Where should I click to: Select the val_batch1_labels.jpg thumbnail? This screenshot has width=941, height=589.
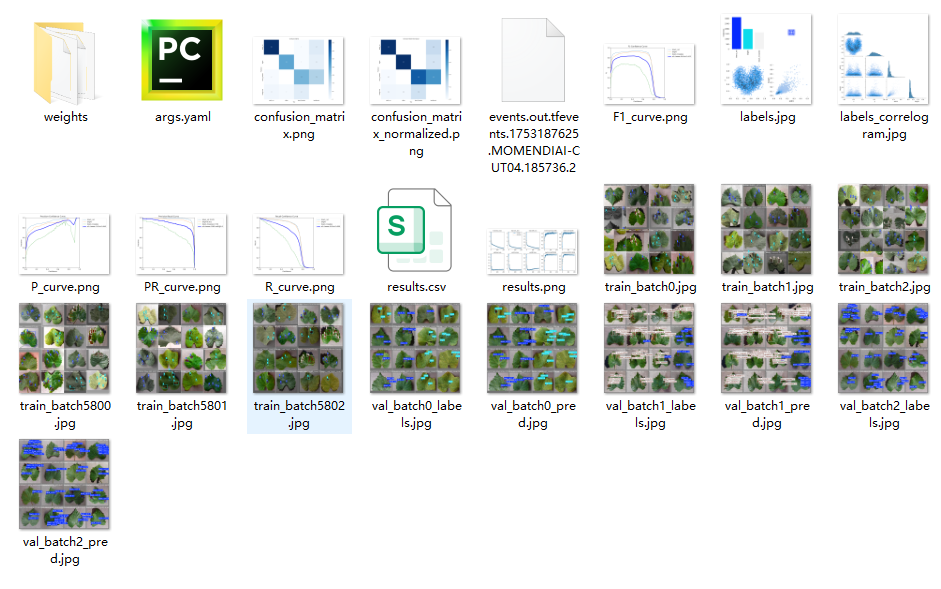(x=649, y=348)
